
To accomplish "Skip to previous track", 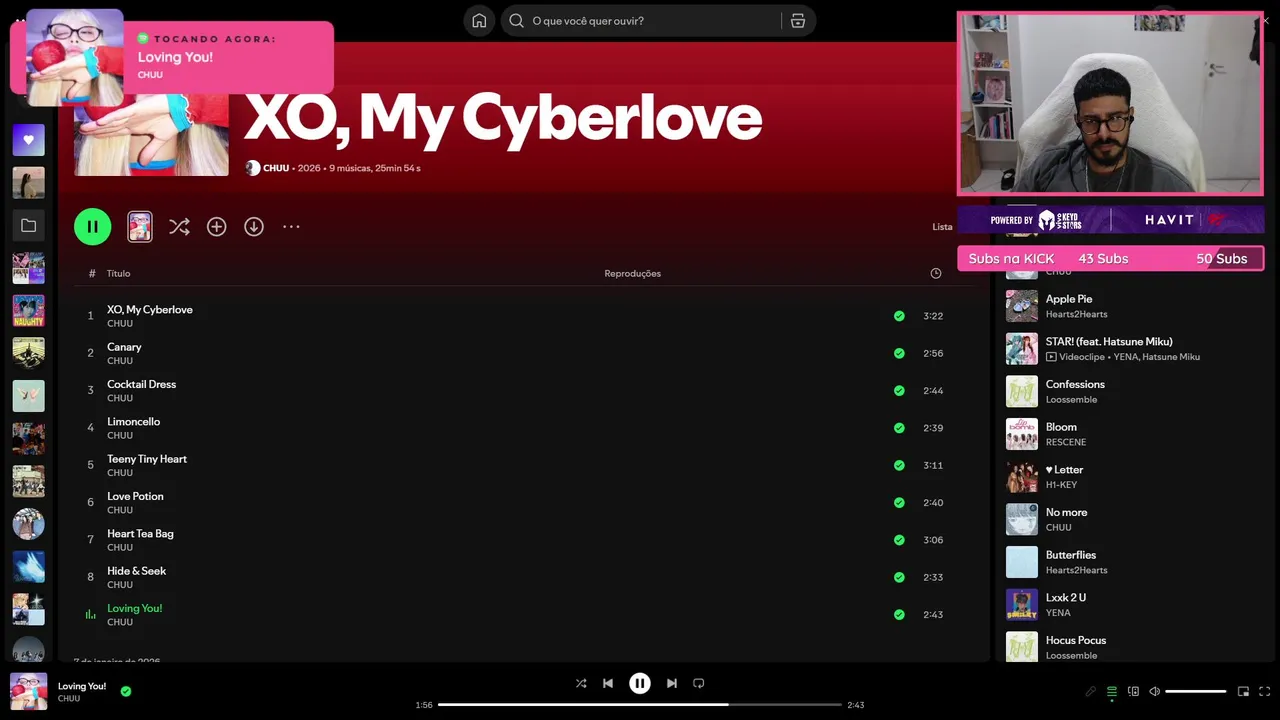I will pyautogui.click(x=608, y=683).
